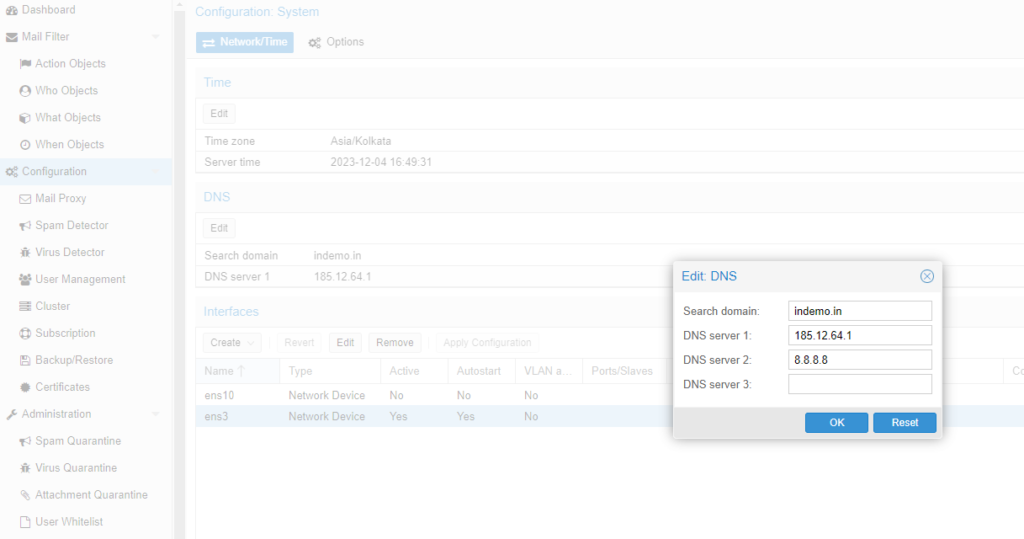Click Remove button in Interfaces toolbar
Image resolution: width=1024 pixels, height=539 pixels.
[x=394, y=342]
